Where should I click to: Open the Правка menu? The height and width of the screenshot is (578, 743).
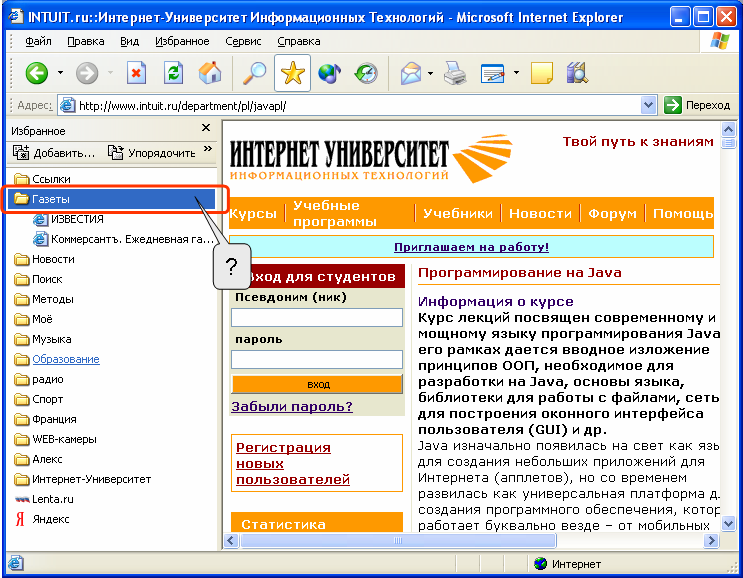86,41
